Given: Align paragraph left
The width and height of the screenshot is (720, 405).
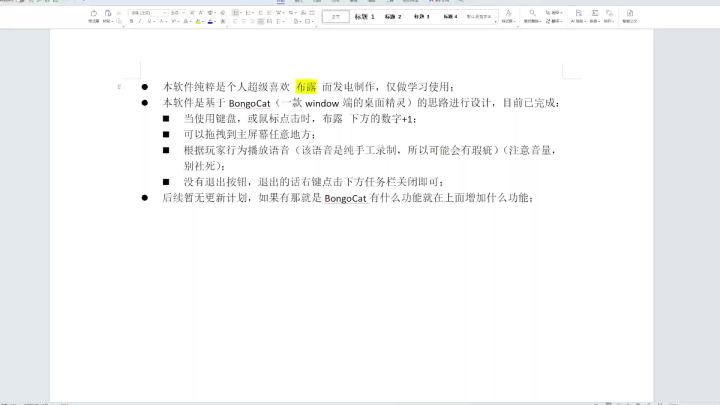Looking at the screenshot, I should pyautogui.click(x=235, y=21).
